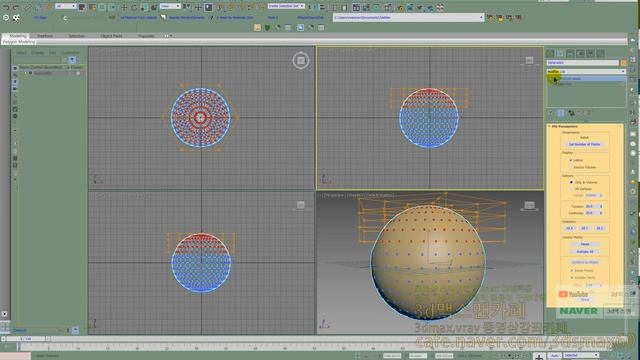Toggle Pin Stack button below modifier stack
This screenshot has width=640, height=360.
[550, 113]
